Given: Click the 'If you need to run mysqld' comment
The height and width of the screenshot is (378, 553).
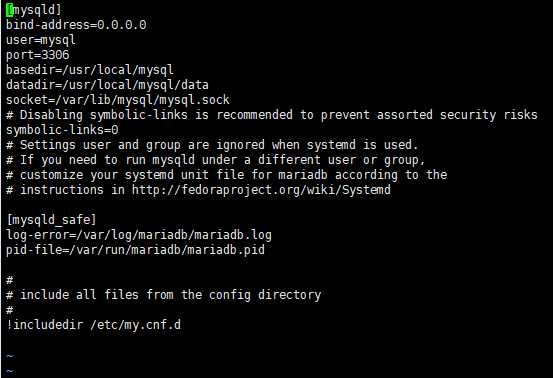Looking at the screenshot, I should tap(216, 160).
